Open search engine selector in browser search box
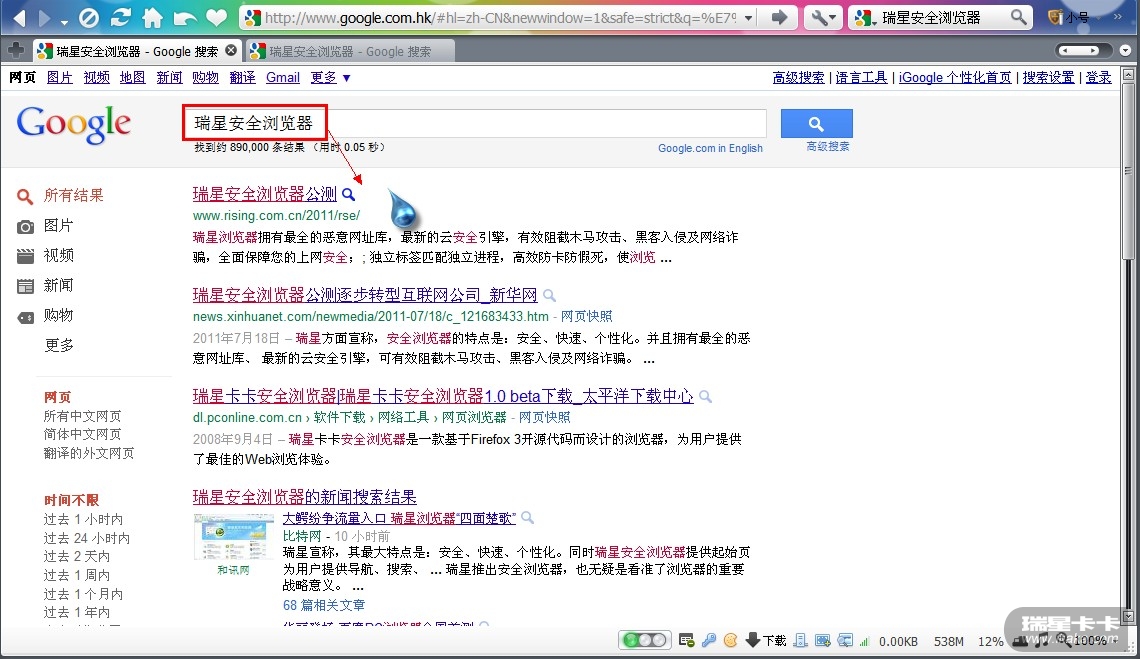 [x=864, y=17]
